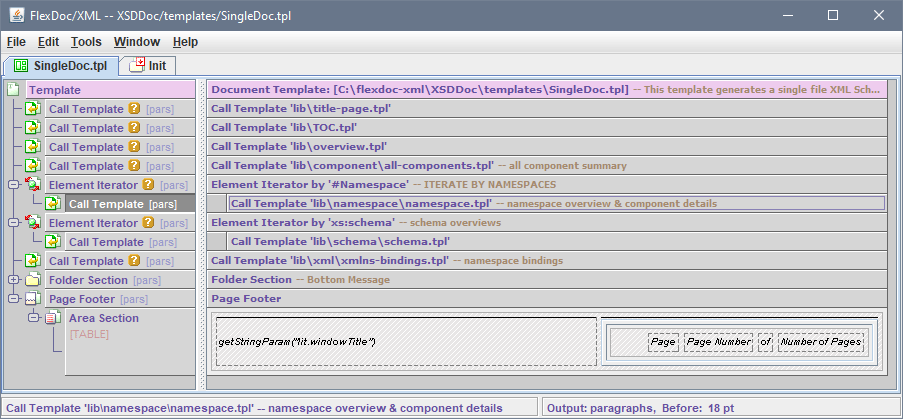Select Call Template 'lib\xml\xmlns-bindings.tpl' row
The height and width of the screenshot is (419, 903).
click(x=547, y=261)
